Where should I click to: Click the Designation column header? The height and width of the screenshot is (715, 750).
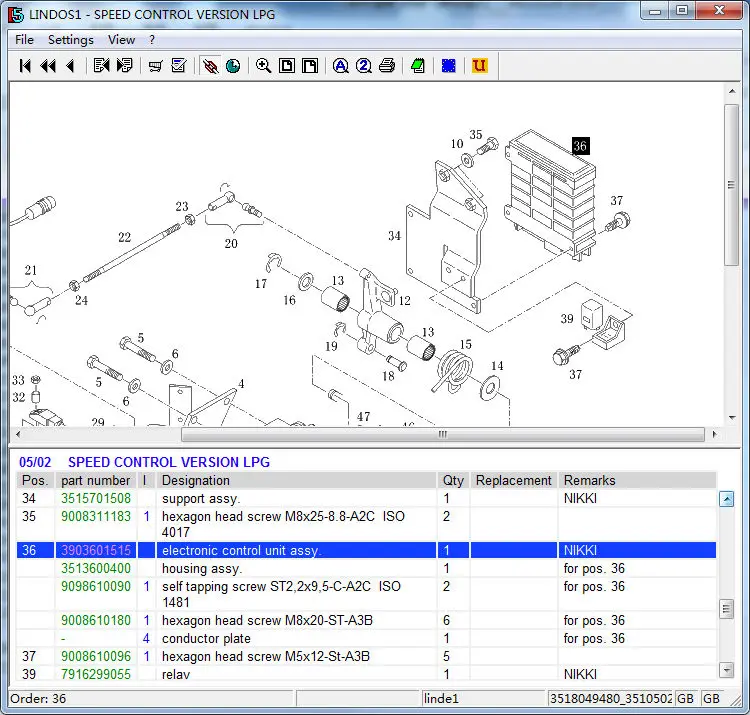(x=297, y=480)
